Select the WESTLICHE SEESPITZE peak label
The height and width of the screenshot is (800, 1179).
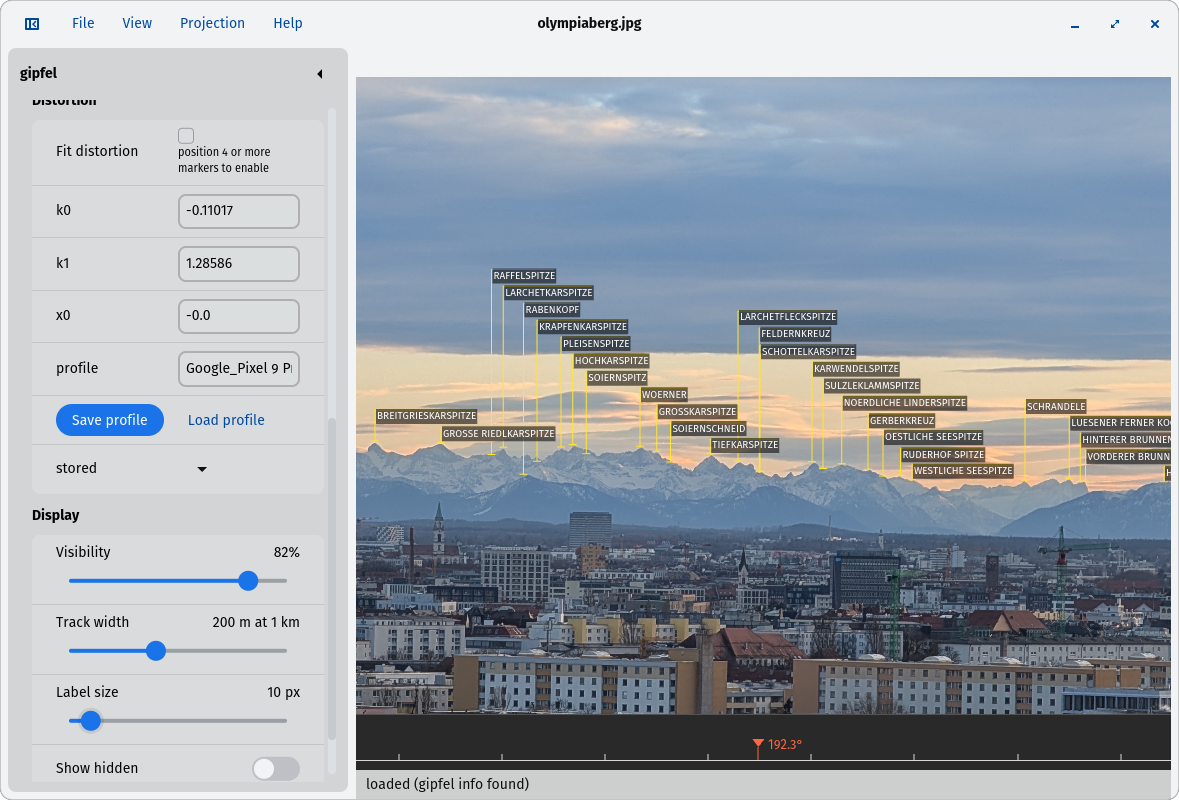pyautogui.click(x=963, y=471)
